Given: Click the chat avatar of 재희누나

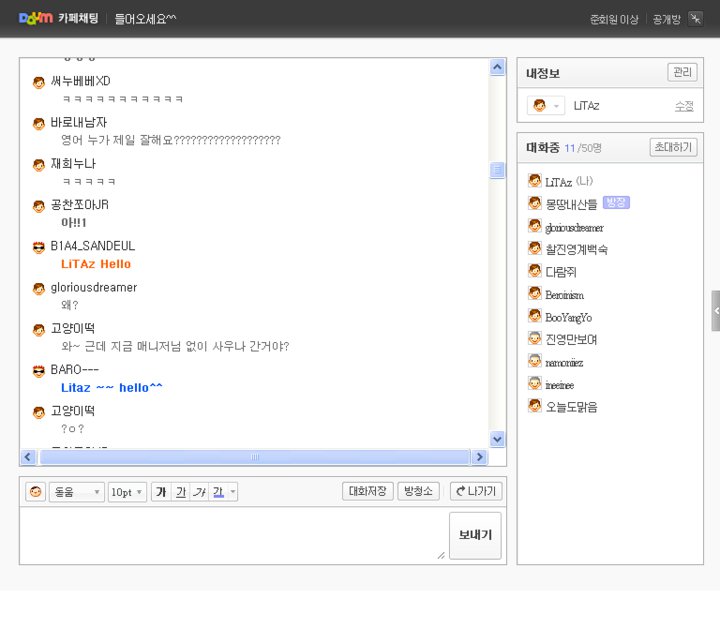Looking at the screenshot, I should click(x=39, y=165).
